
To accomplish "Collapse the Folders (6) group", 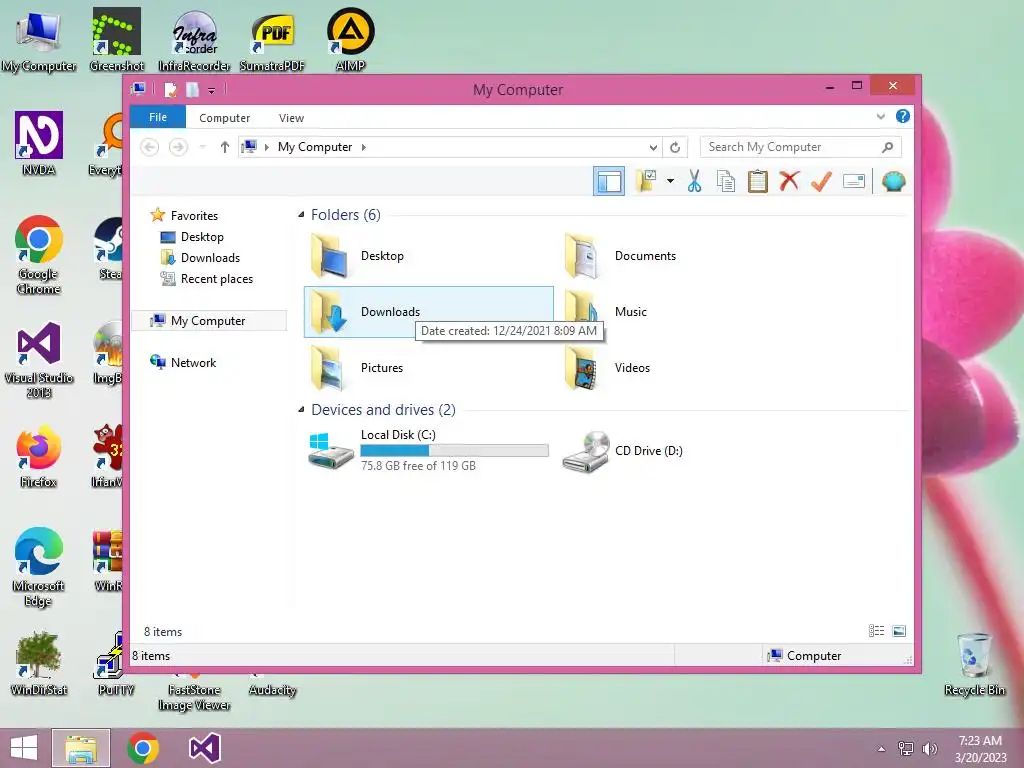I will pos(301,215).
